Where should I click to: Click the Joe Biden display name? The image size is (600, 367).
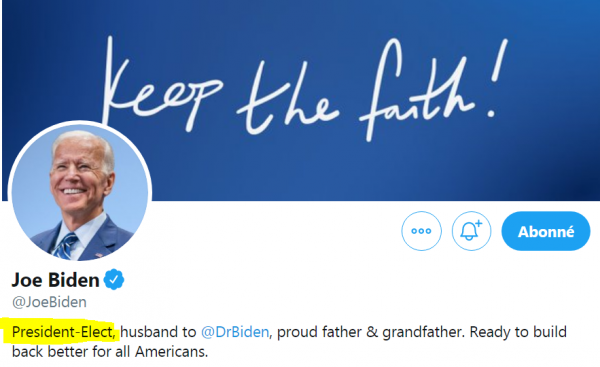pyautogui.click(x=56, y=280)
